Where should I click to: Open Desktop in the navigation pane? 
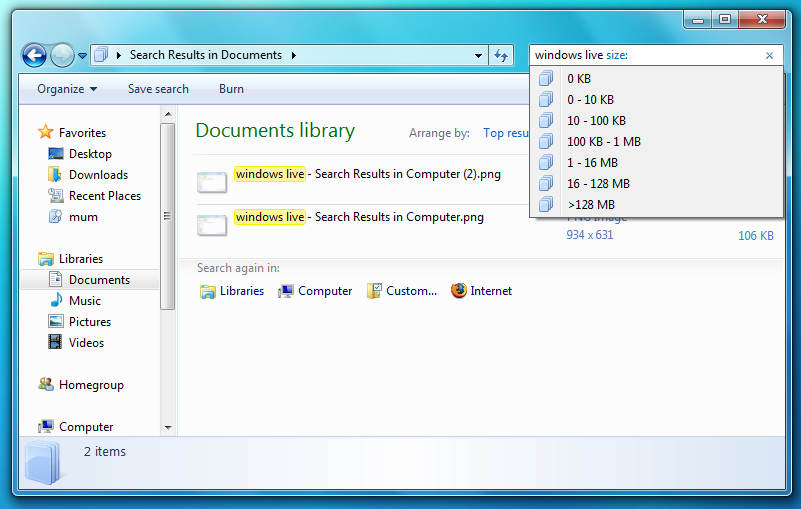(x=90, y=153)
